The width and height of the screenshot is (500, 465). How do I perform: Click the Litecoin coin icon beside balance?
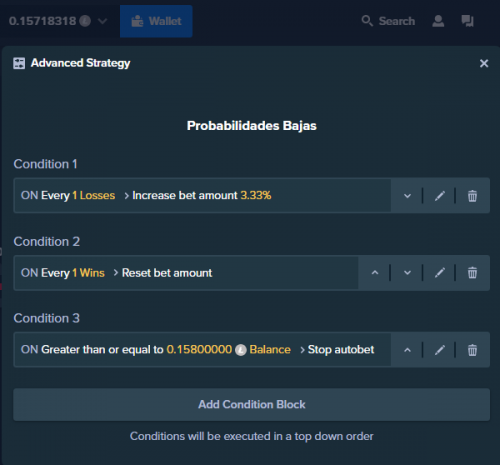tap(85, 21)
